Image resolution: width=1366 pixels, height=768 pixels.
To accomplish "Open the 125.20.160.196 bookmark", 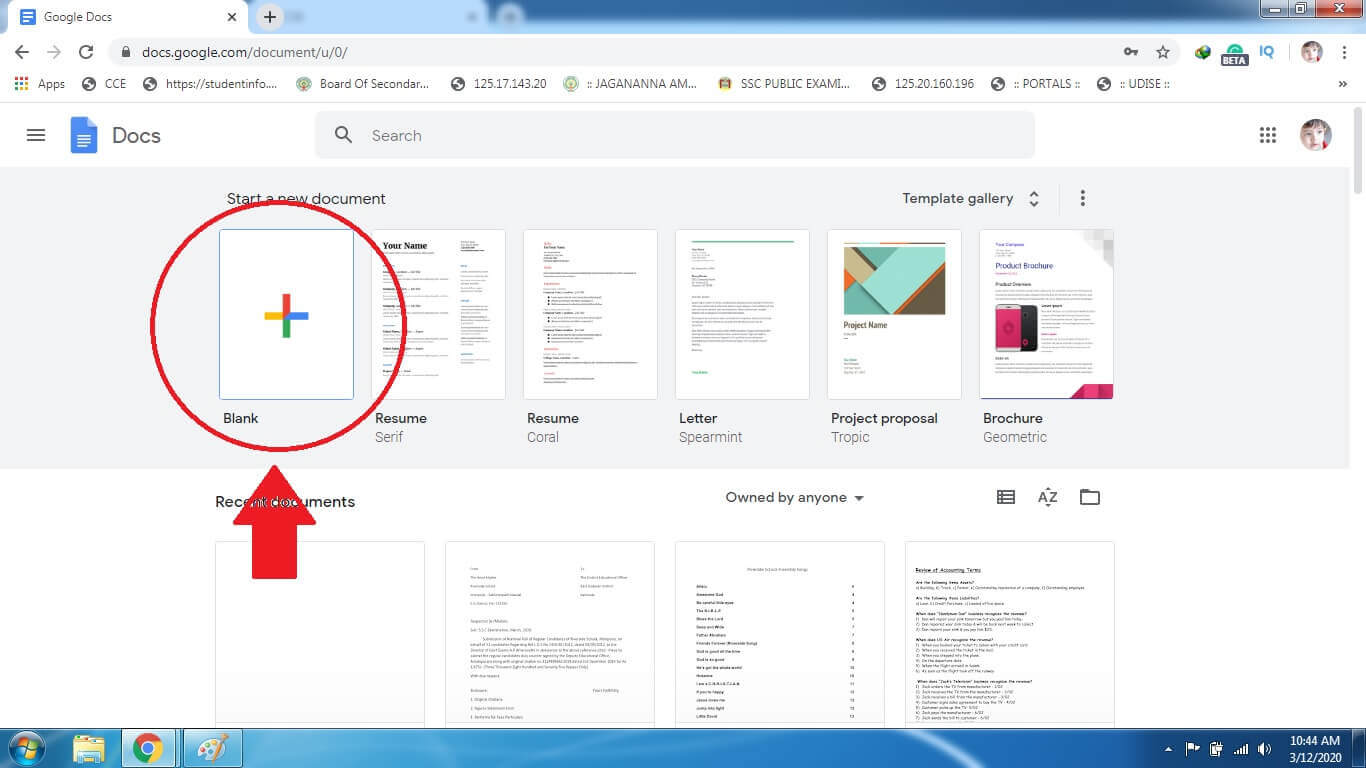I will [923, 84].
